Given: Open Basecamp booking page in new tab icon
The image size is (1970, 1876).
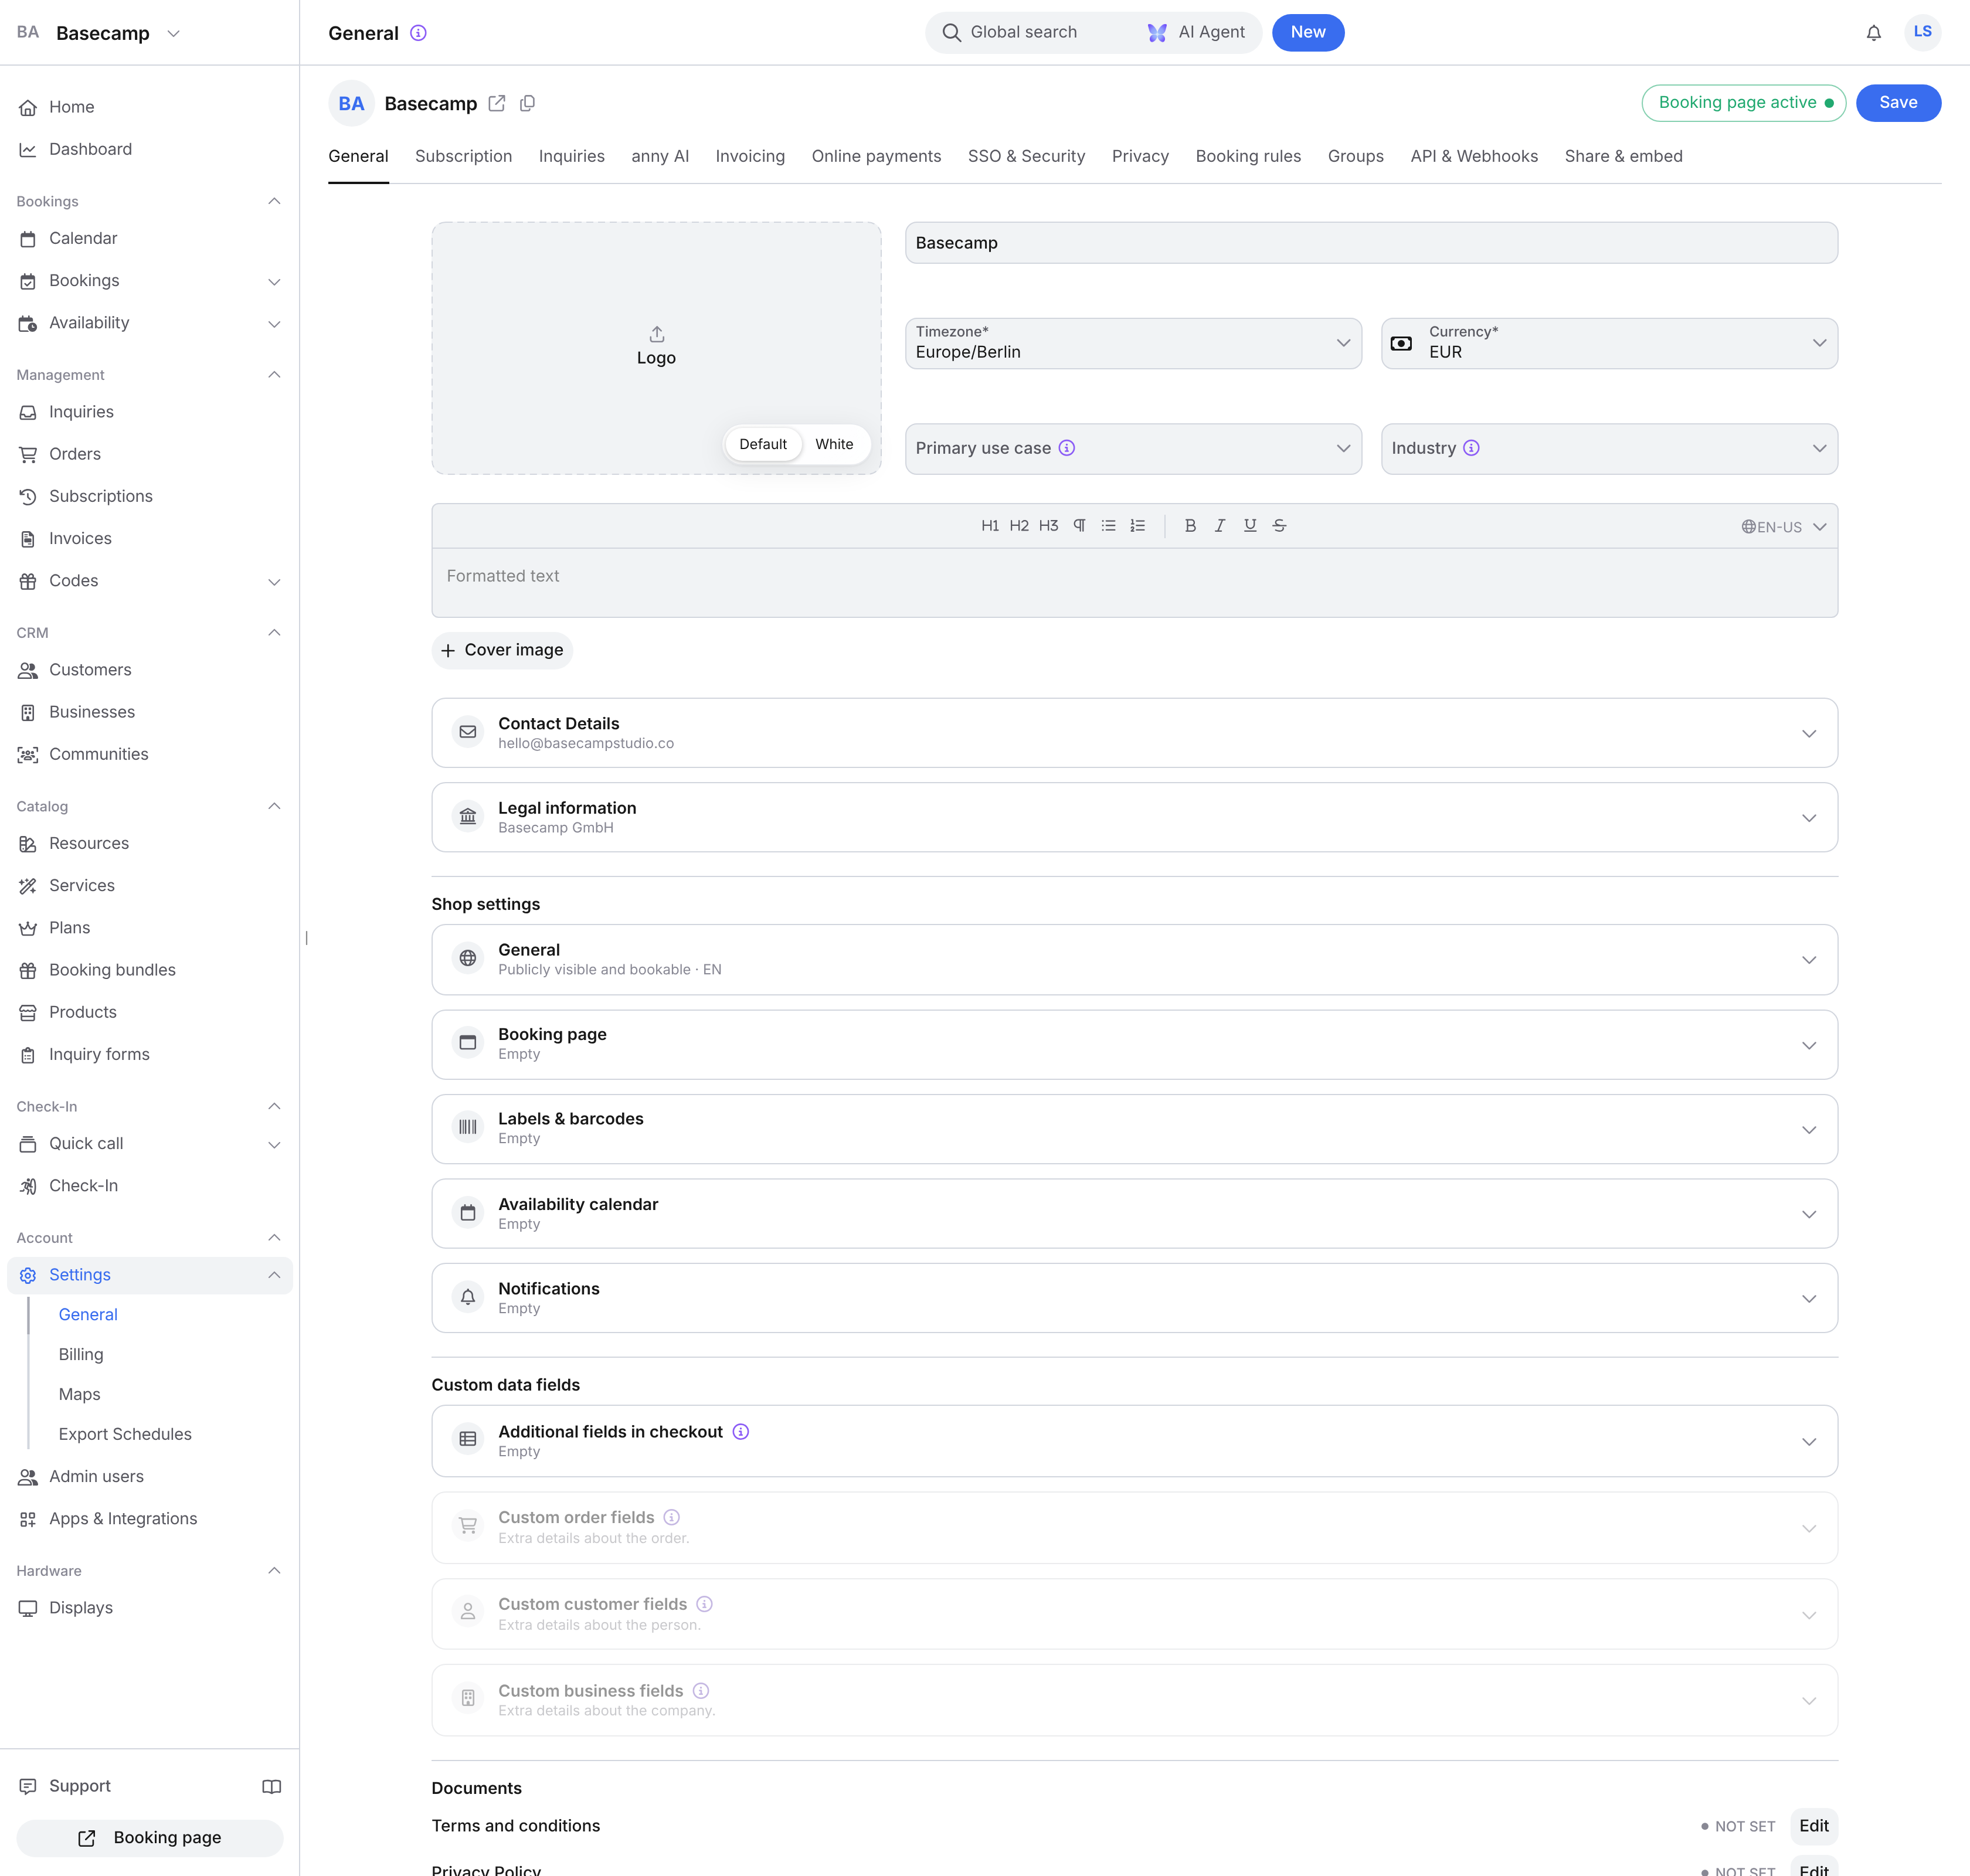Looking at the screenshot, I should click(497, 103).
